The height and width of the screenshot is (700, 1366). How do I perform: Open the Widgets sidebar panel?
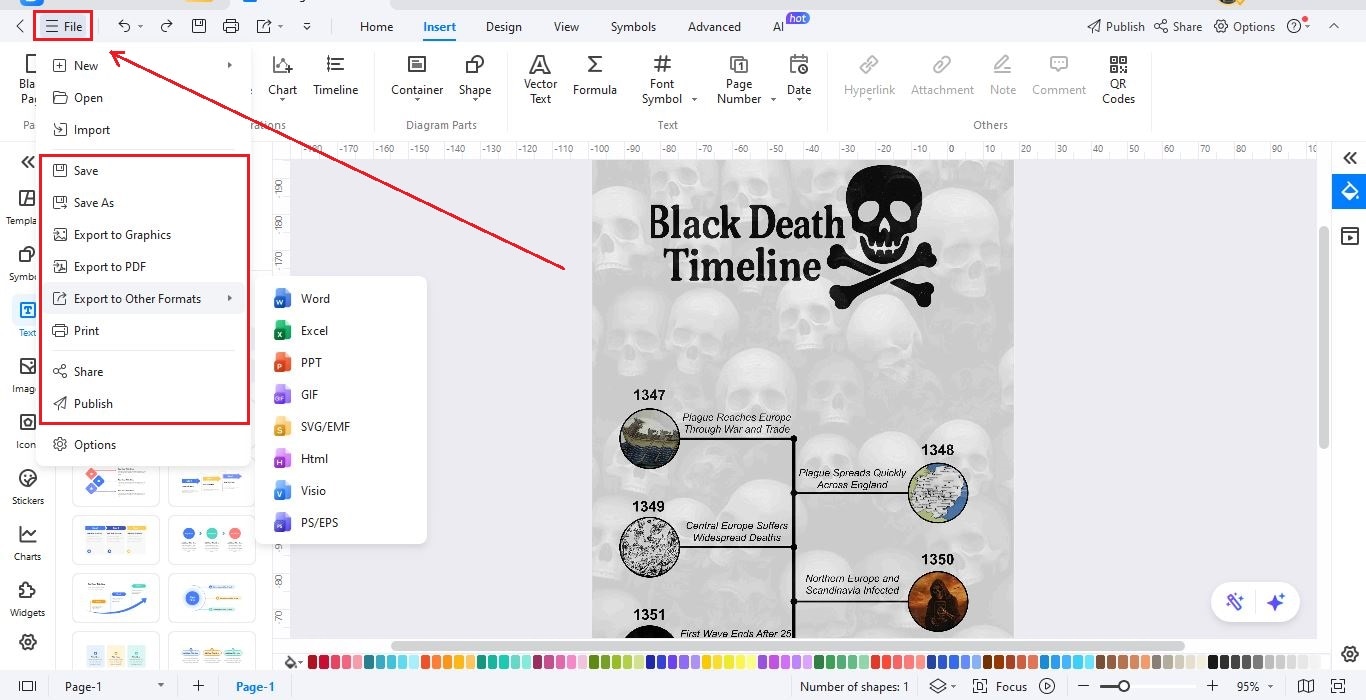(28, 598)
